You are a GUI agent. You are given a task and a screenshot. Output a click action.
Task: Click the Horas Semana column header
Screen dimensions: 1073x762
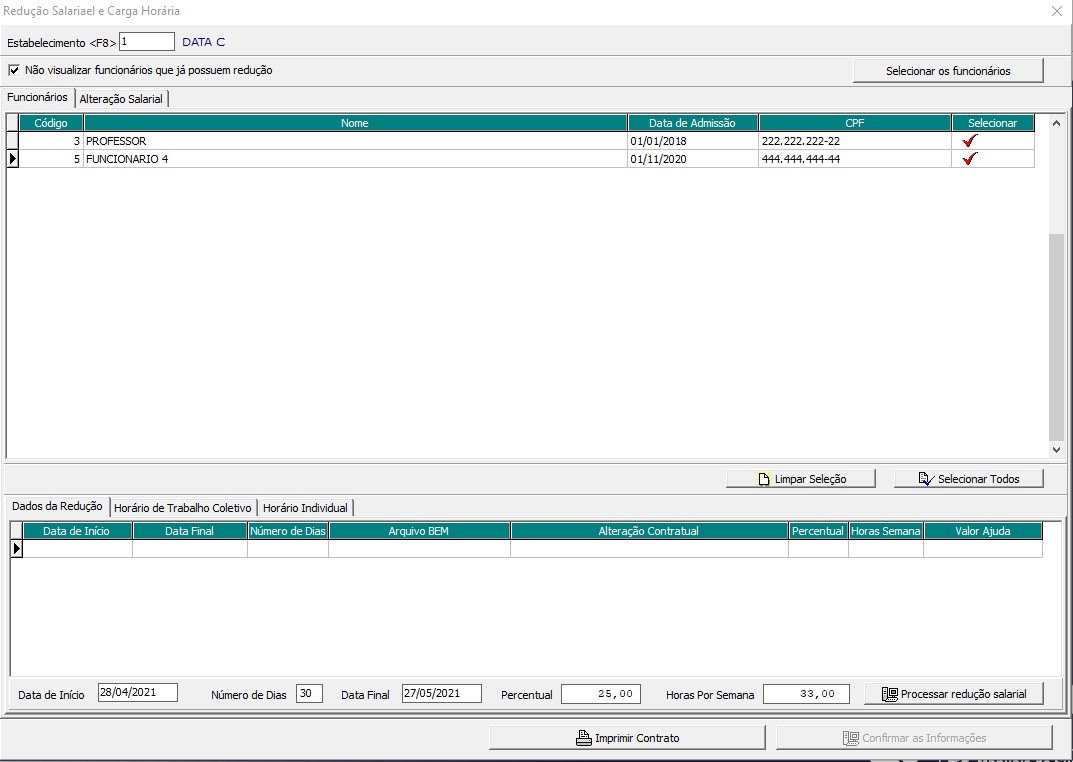coord(885,531)
